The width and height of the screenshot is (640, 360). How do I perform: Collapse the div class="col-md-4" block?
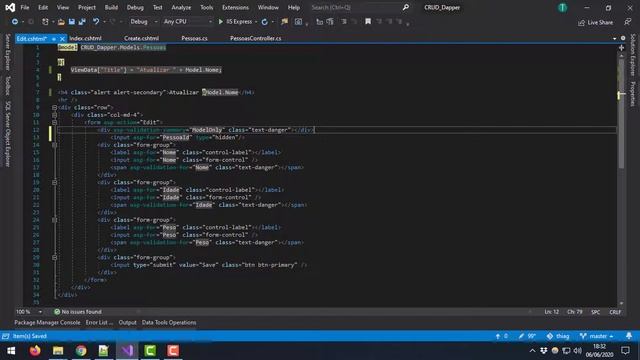coord(54,115)
